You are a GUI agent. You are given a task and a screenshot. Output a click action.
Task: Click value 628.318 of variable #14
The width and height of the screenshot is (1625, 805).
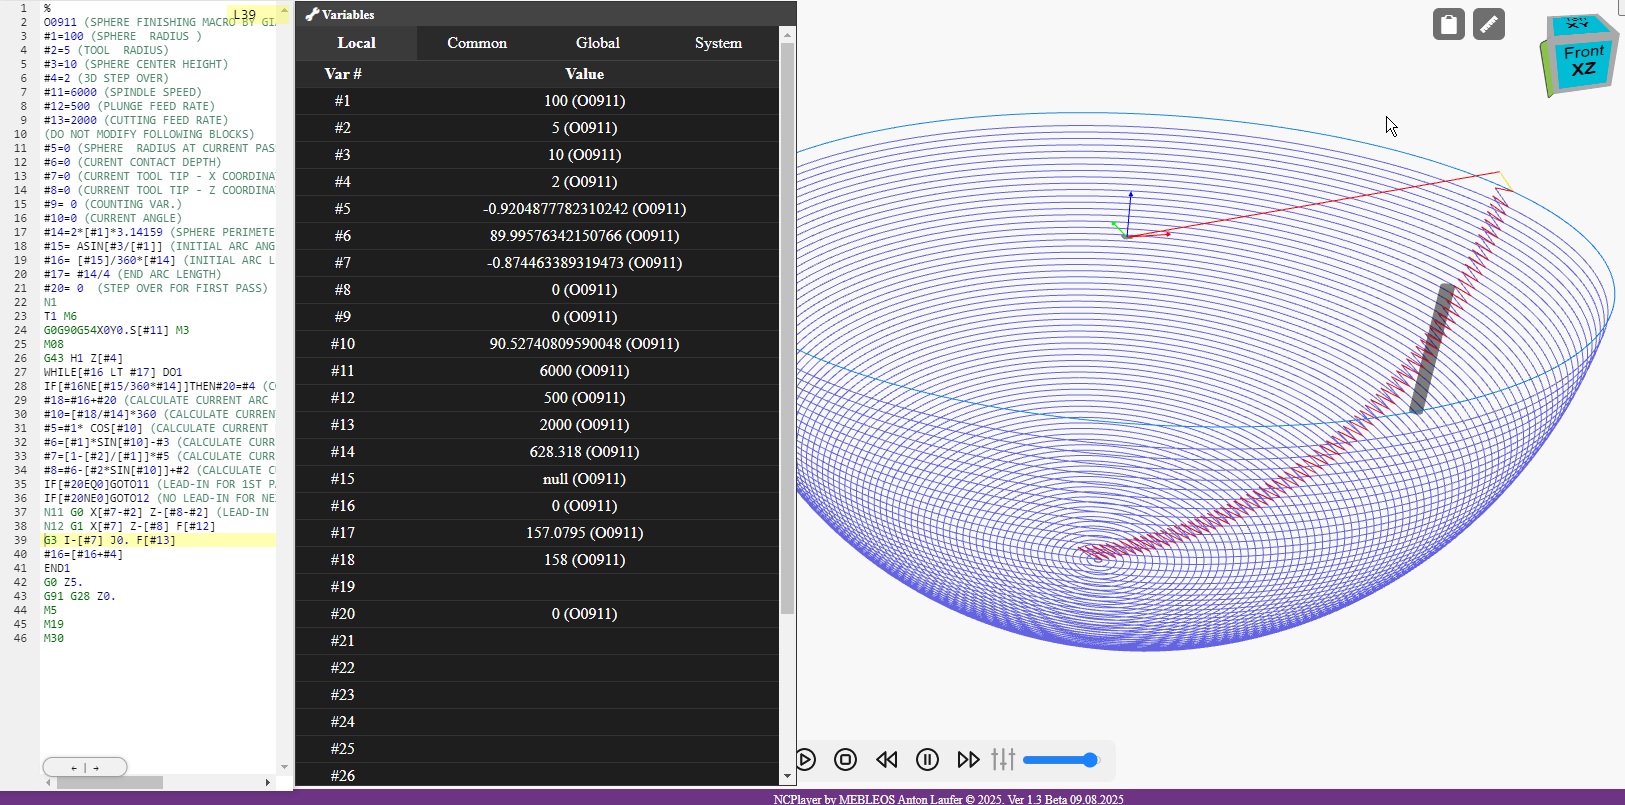(585, 452)
